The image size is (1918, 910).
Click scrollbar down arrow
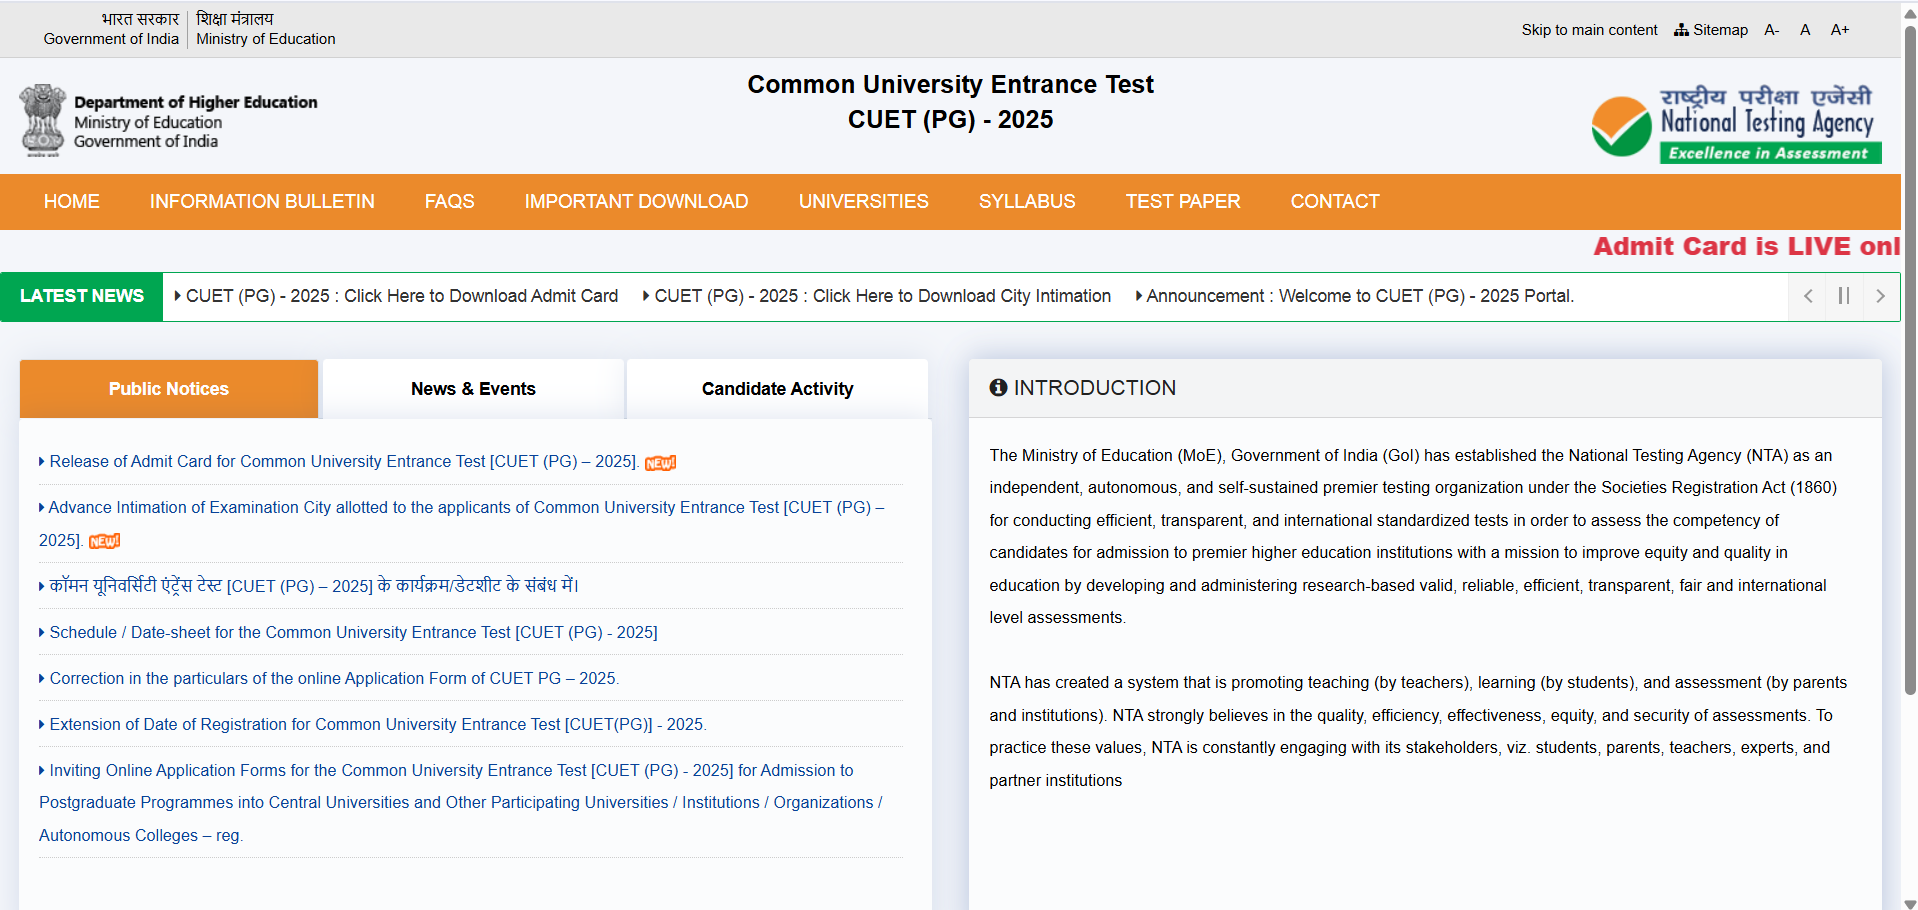point(1910,903)
